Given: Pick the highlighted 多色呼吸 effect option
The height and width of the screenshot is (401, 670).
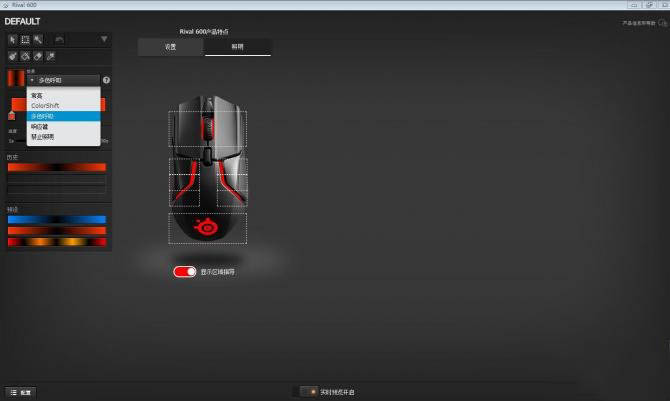Looking at the screenshot, I should pos(63,116).
